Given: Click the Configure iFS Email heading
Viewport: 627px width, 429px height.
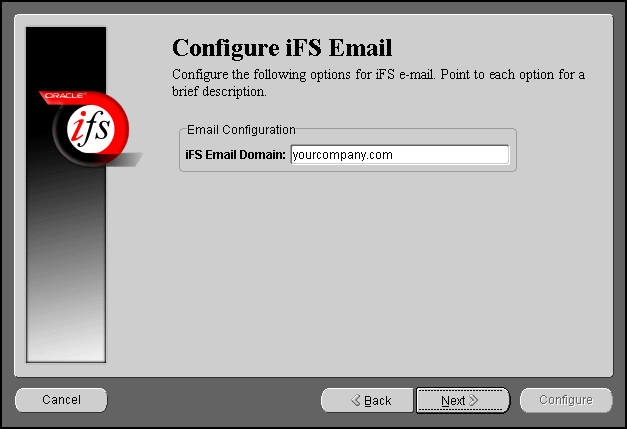Looking at the screenshot, I should pyautogui.click(x=282, y=48).
